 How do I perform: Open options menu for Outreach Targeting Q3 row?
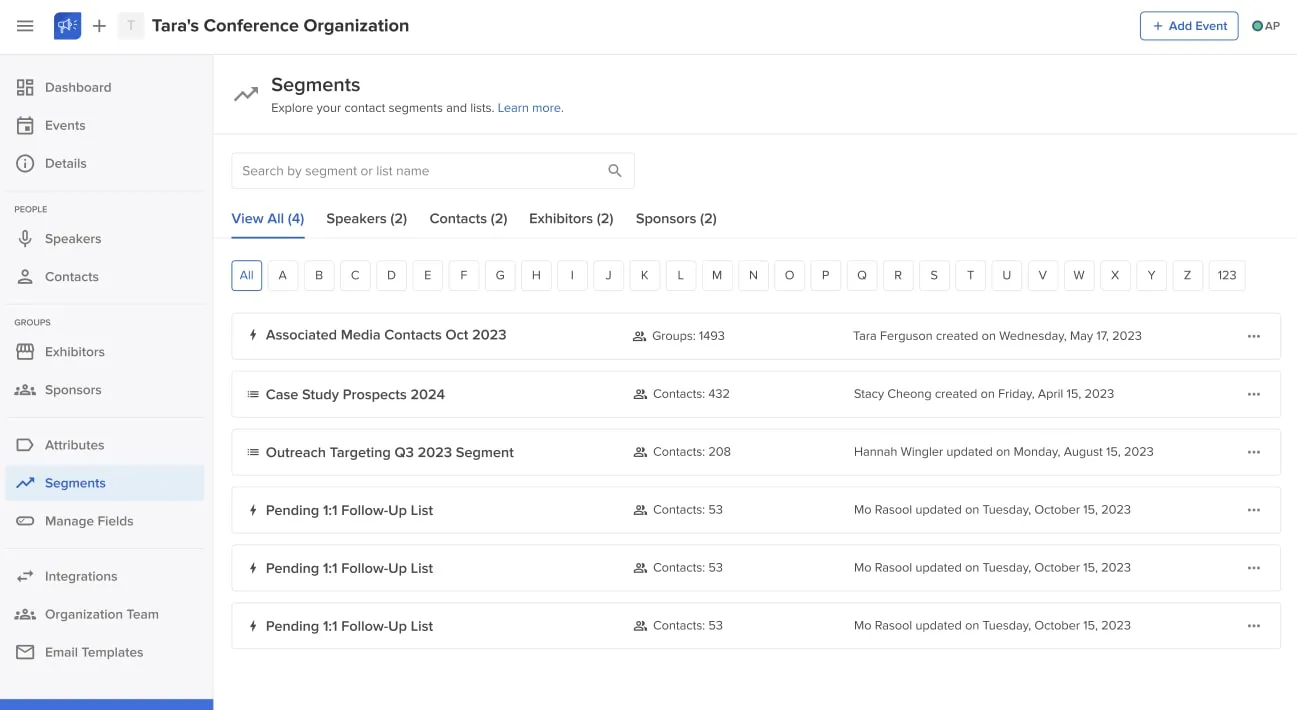click(x=1254, y=452)
